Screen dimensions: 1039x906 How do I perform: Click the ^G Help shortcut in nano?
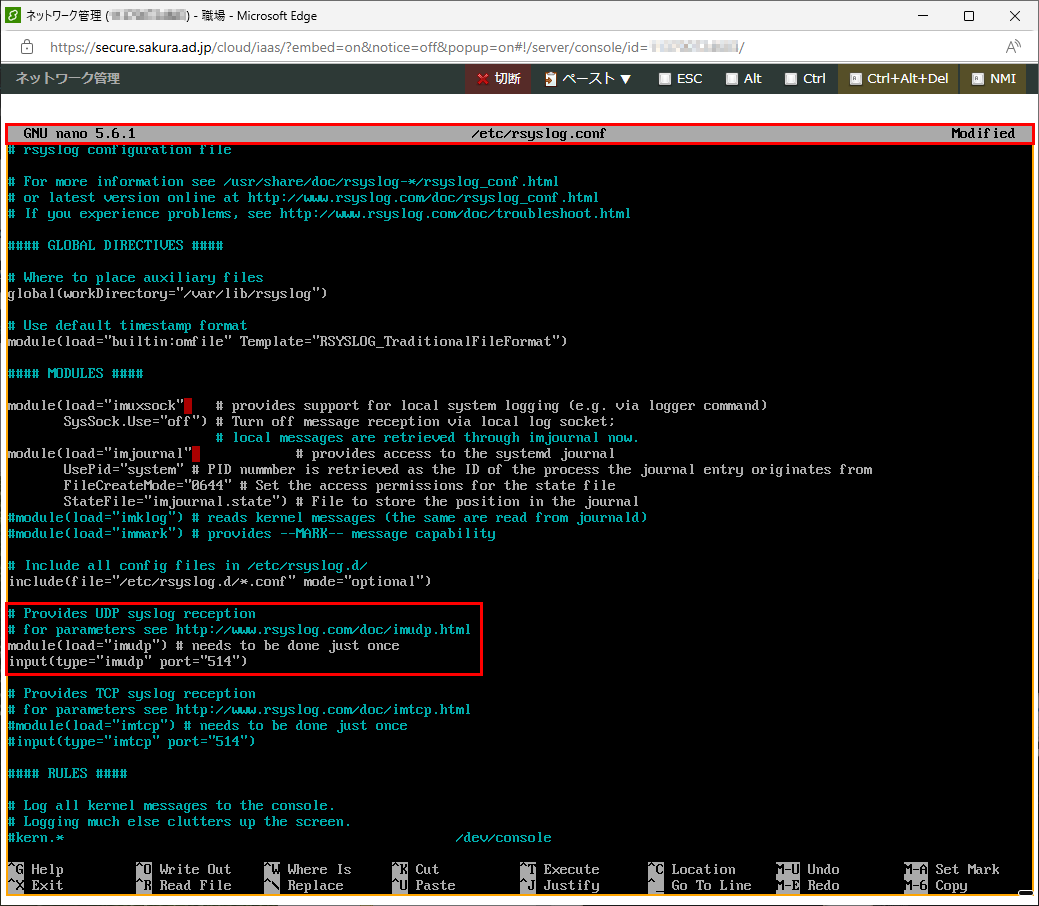pyautogui.click(x=36, y=870)
